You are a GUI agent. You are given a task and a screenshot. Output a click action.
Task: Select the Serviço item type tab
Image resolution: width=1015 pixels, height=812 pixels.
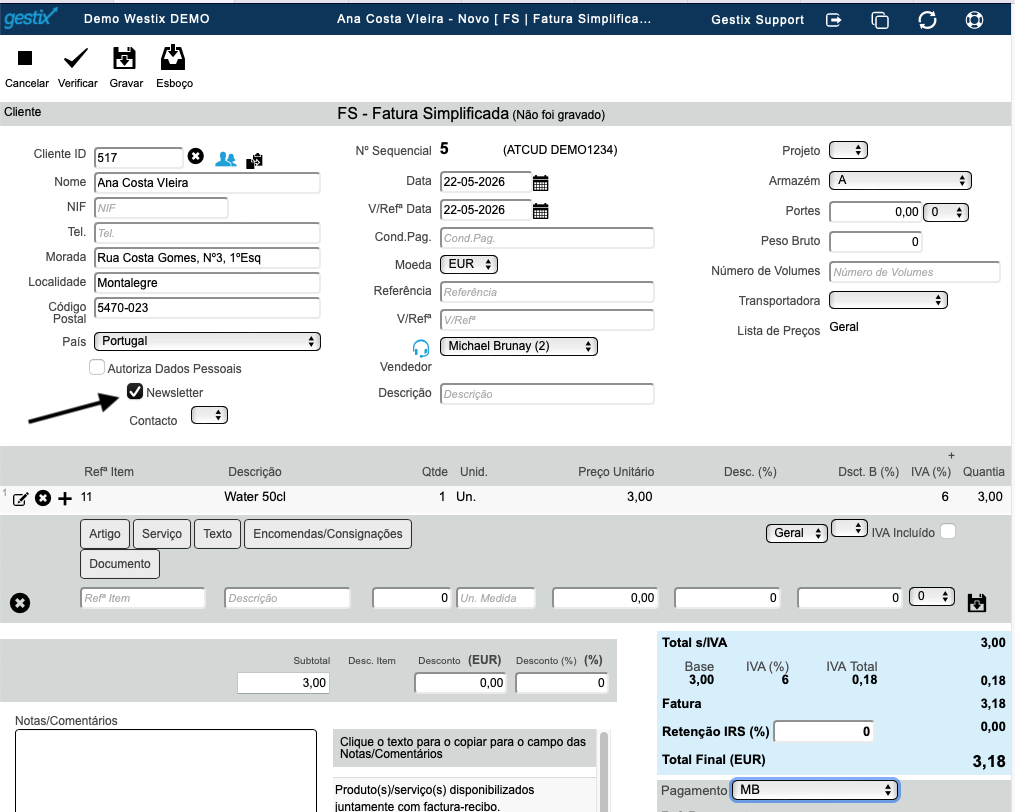point(162,534)
